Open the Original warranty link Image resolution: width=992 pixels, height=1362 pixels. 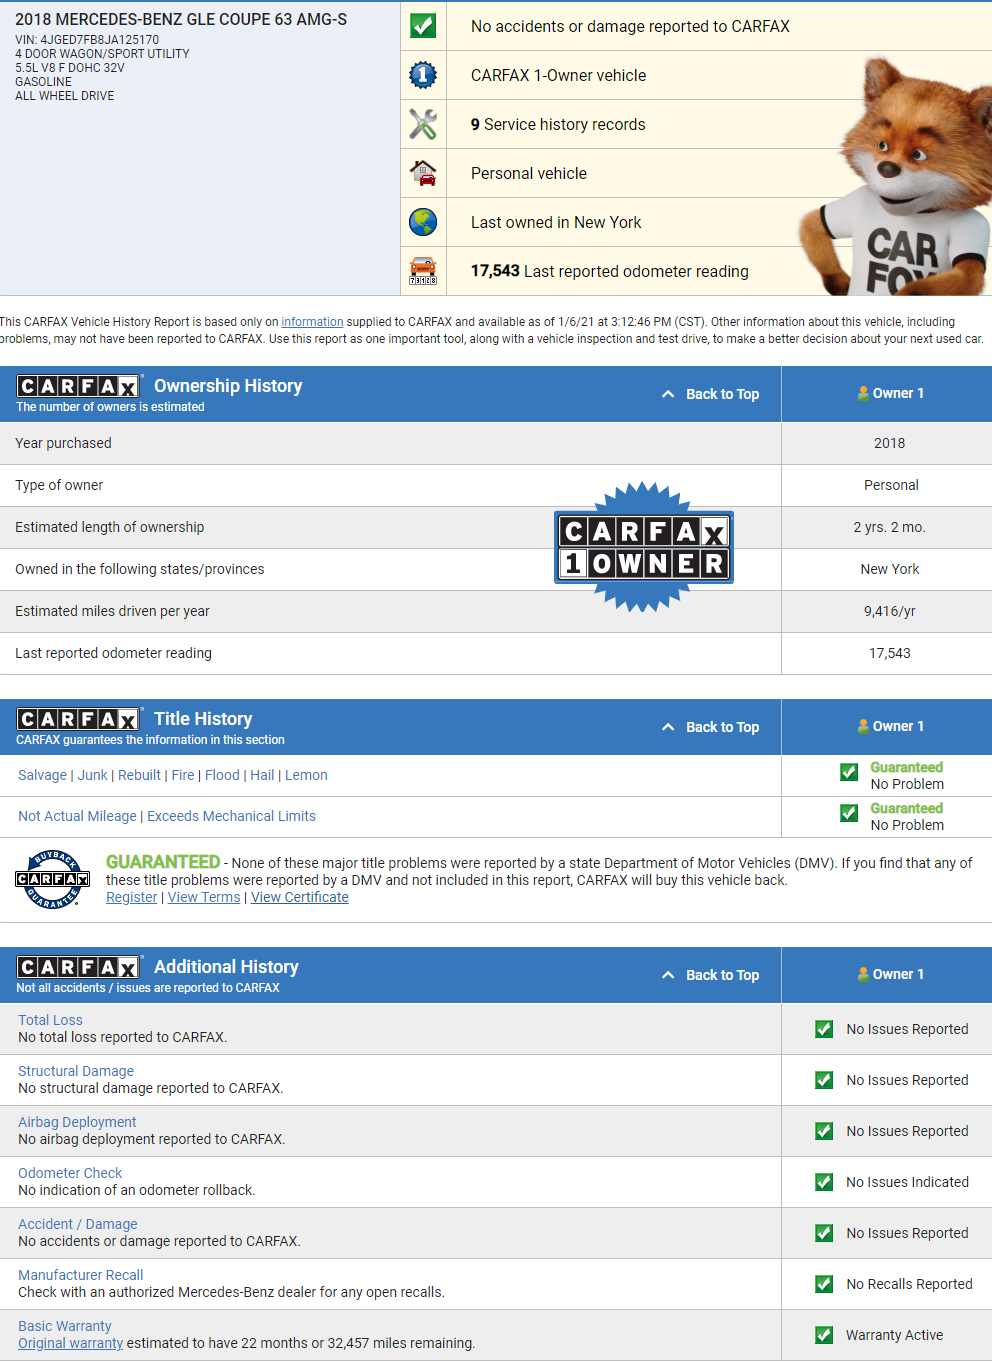pos(70,1343)
